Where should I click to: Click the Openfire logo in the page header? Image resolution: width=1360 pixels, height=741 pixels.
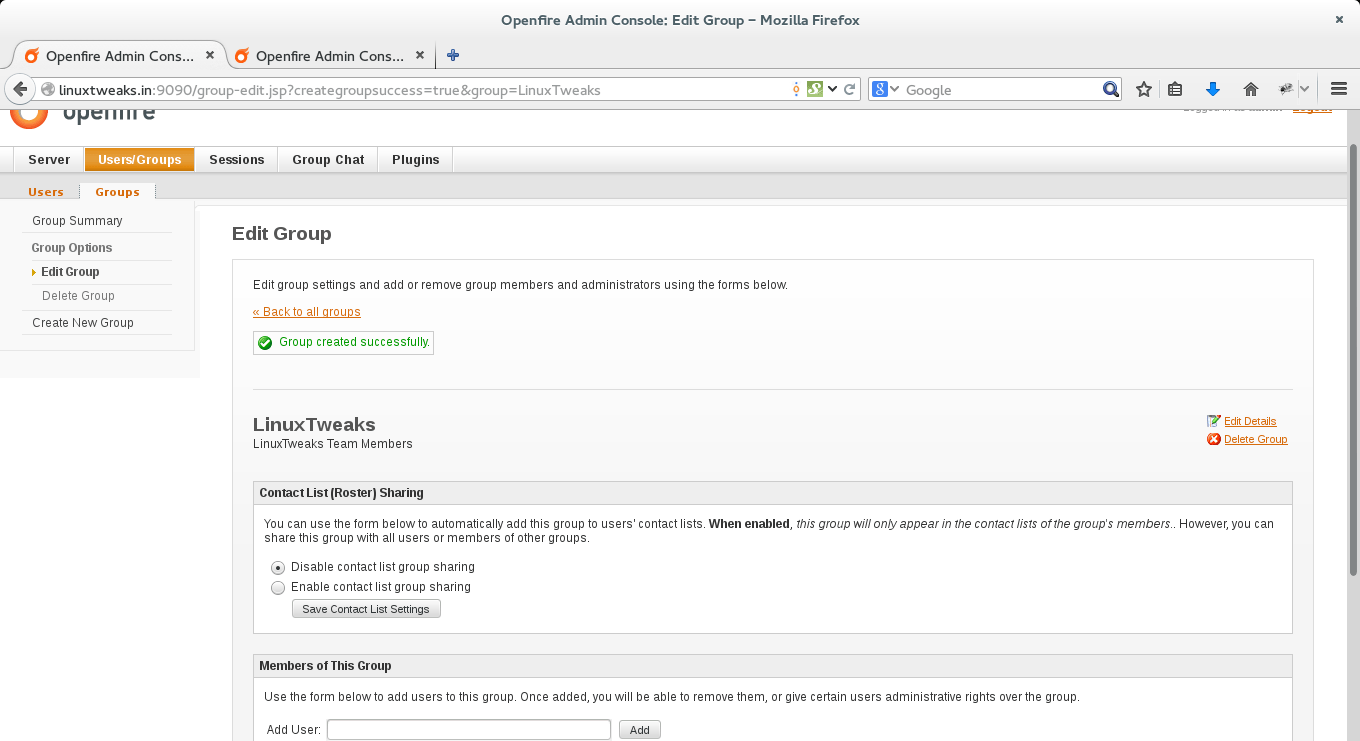pos(84,117)
